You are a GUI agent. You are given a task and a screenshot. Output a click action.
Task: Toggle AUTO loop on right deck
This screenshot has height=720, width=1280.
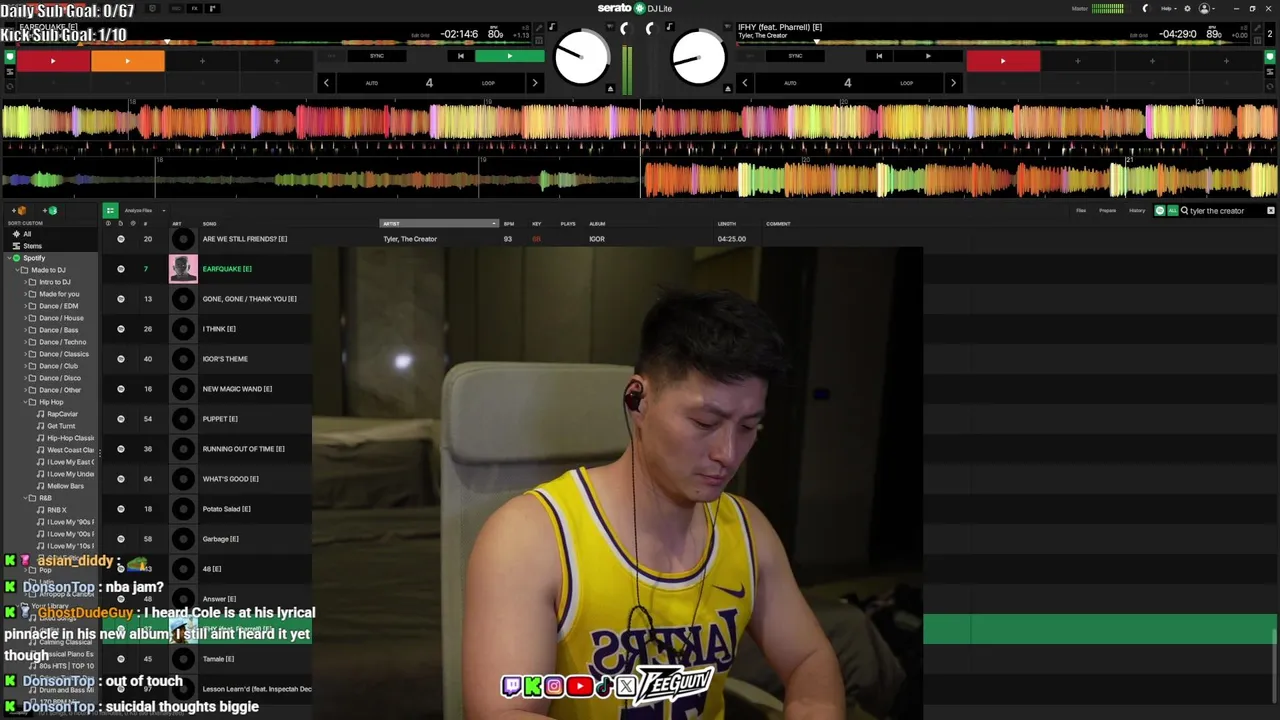[x=790, y=83]
